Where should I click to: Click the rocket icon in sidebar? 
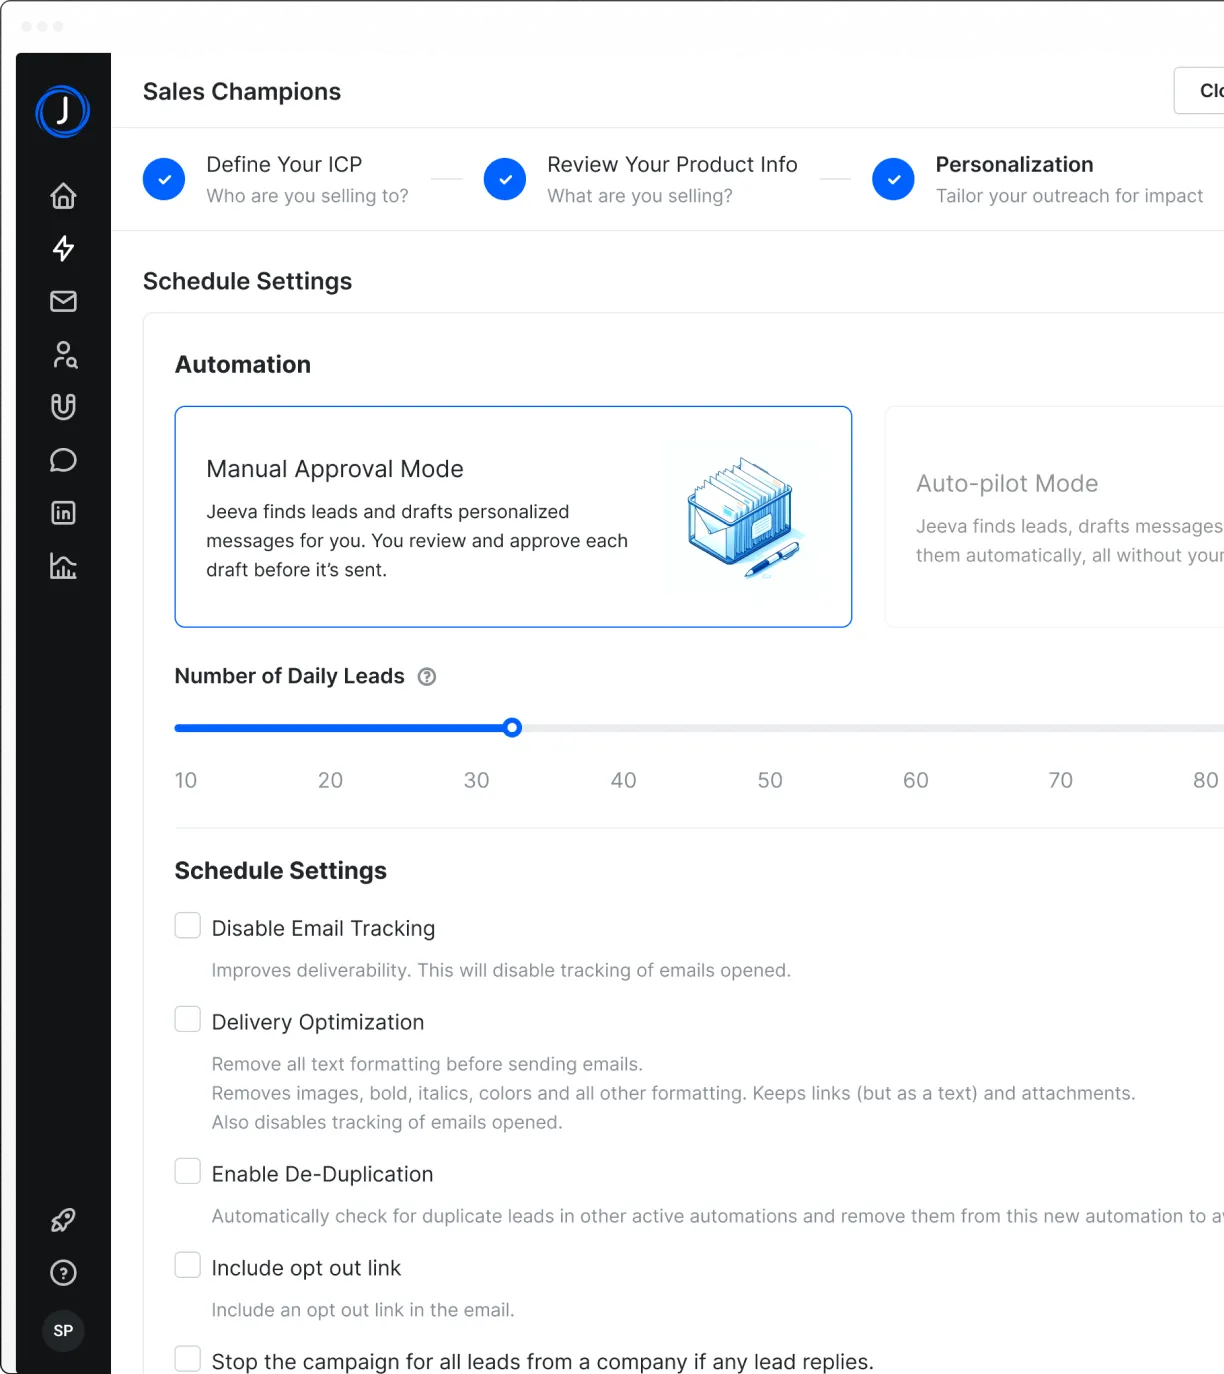click(x=63, y=1220)
